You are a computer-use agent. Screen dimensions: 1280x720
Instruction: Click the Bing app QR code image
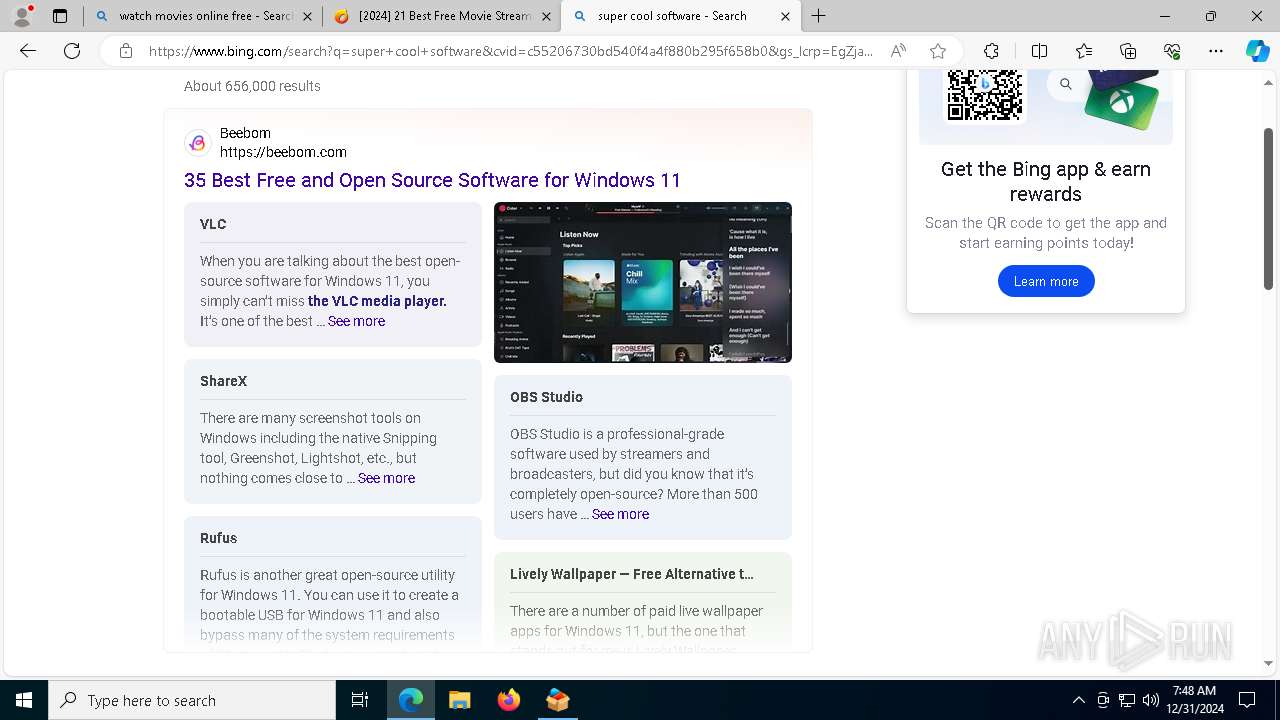pyautogui.click(x=985, y=94)
